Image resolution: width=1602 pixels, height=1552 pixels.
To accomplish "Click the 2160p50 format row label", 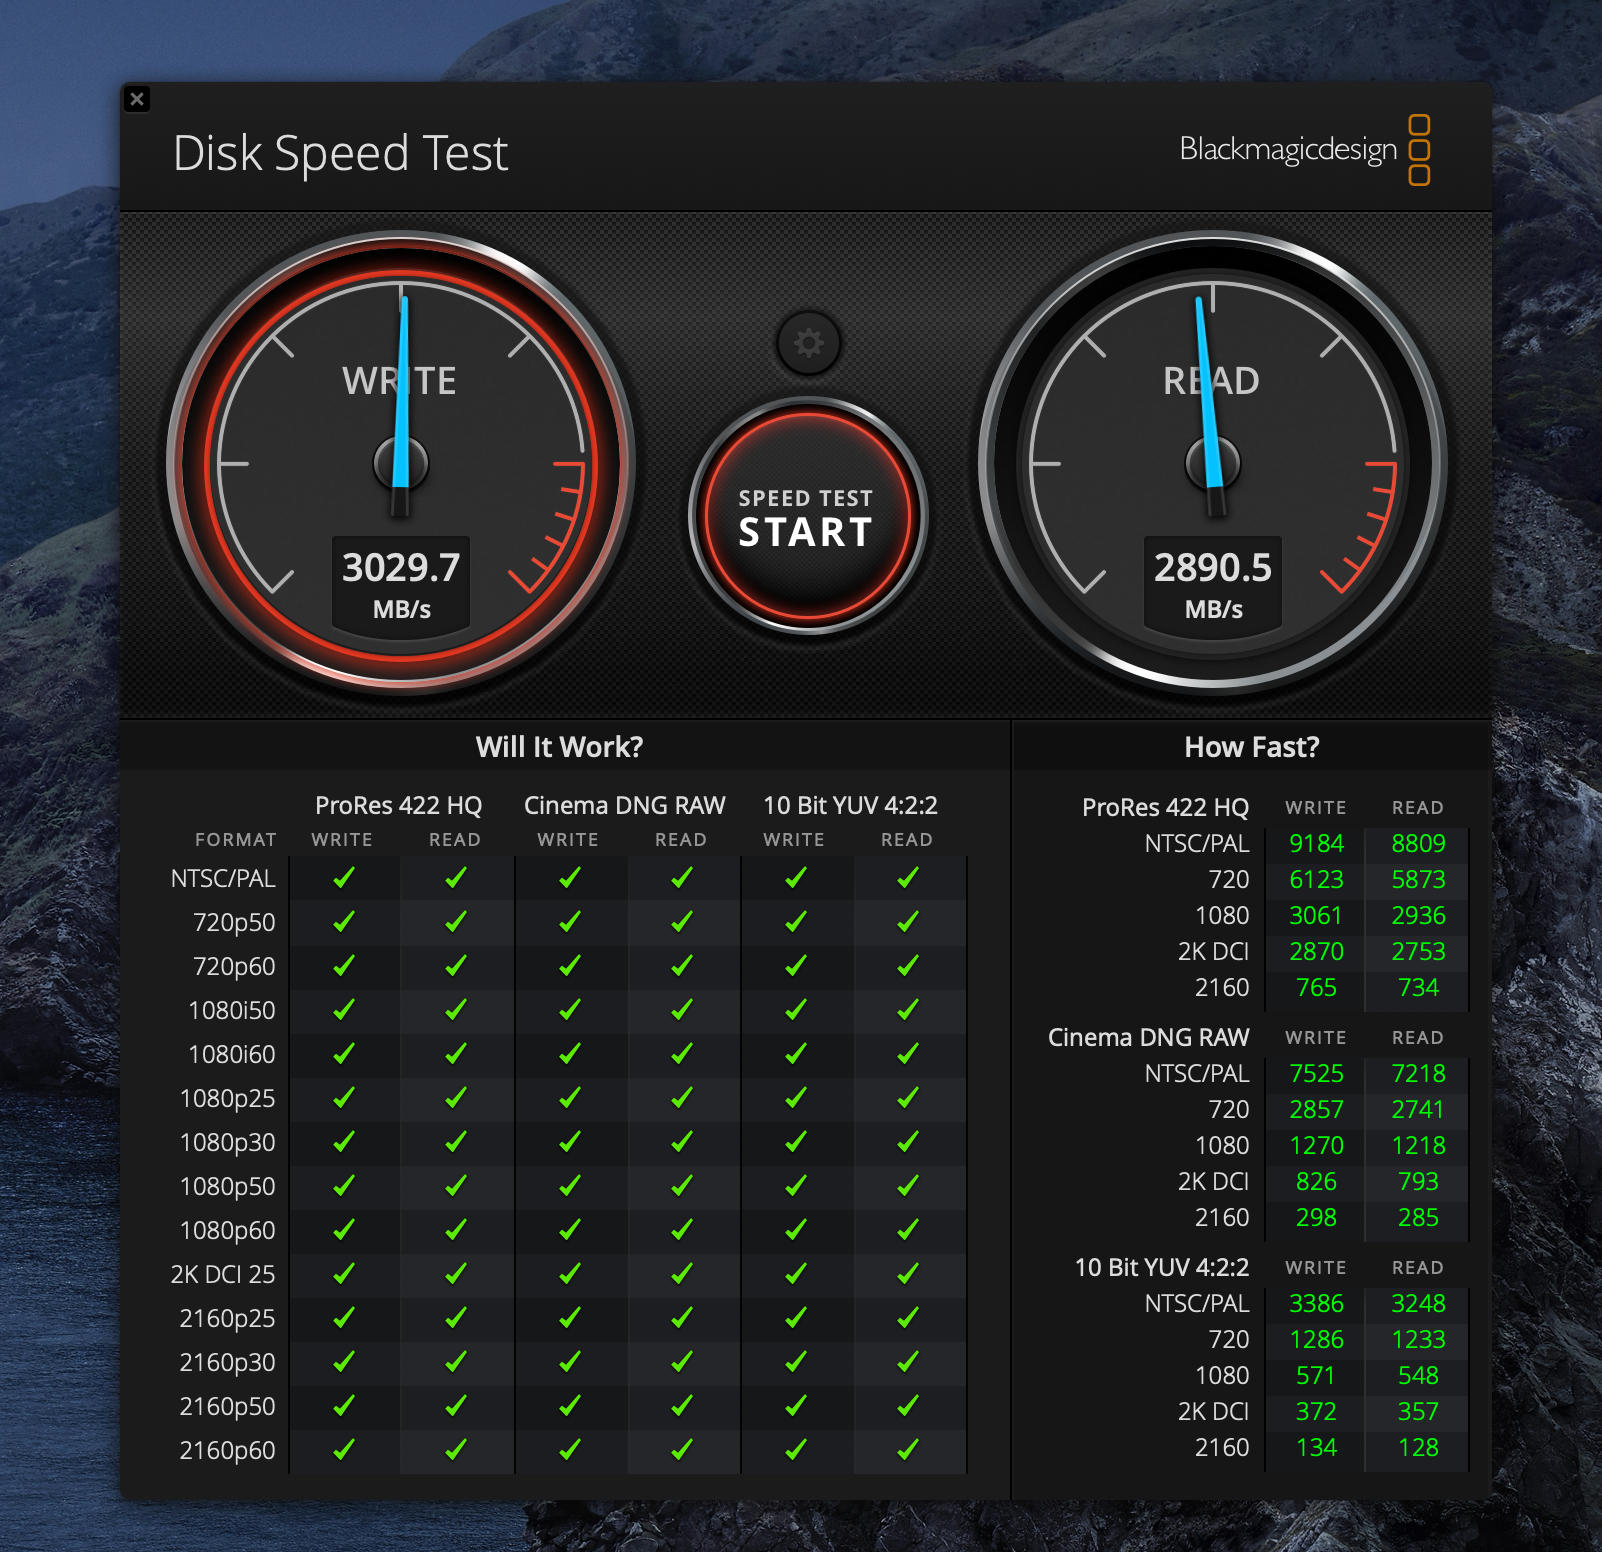I will pos(228,1406).
